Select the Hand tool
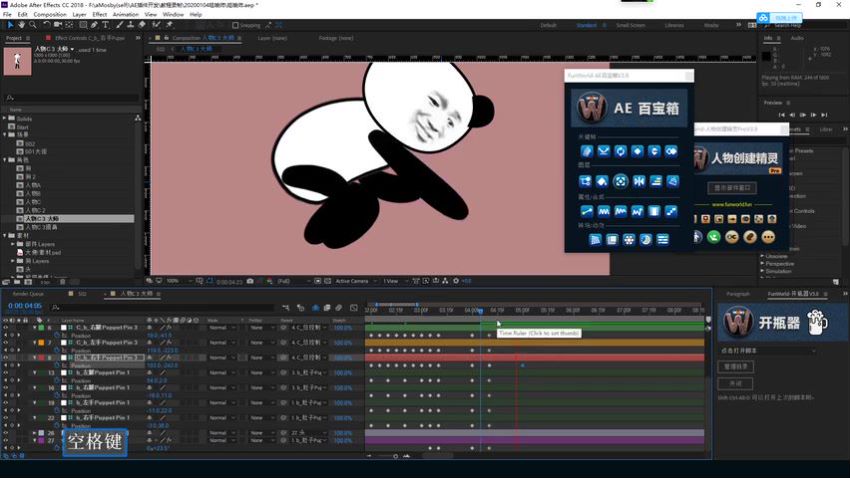Viewport: 850px width, 478px height. tap(22, 25)
